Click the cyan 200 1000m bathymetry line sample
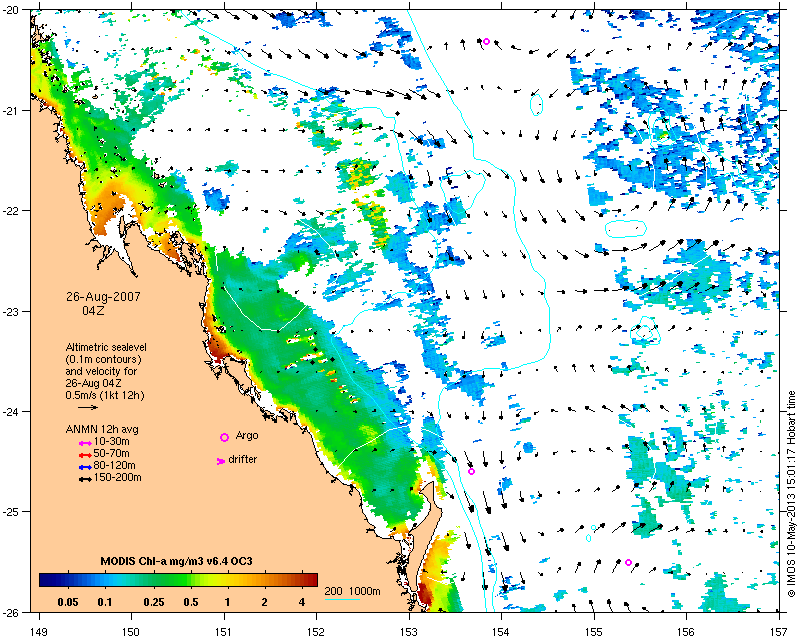This screenshot has width=800, height=640. coord(342,599)
